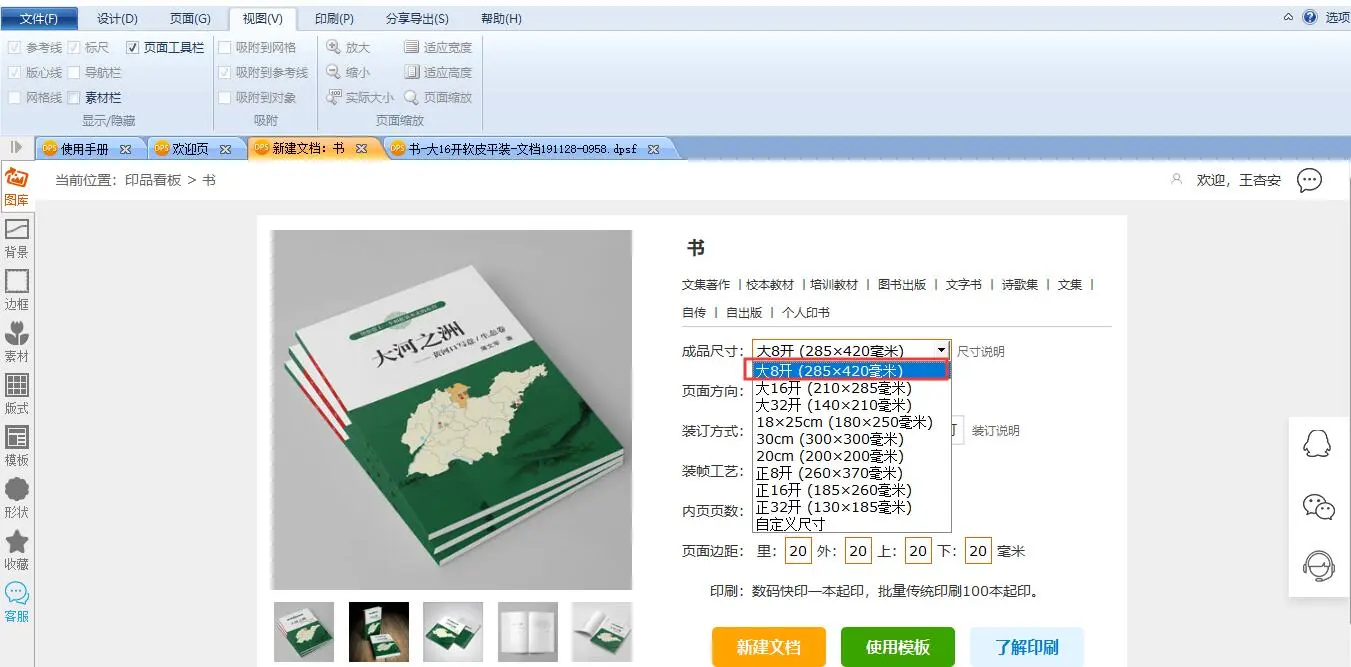1351x667 pixels.
Task: Click the help question mark icon
Action: (1309, 17)
